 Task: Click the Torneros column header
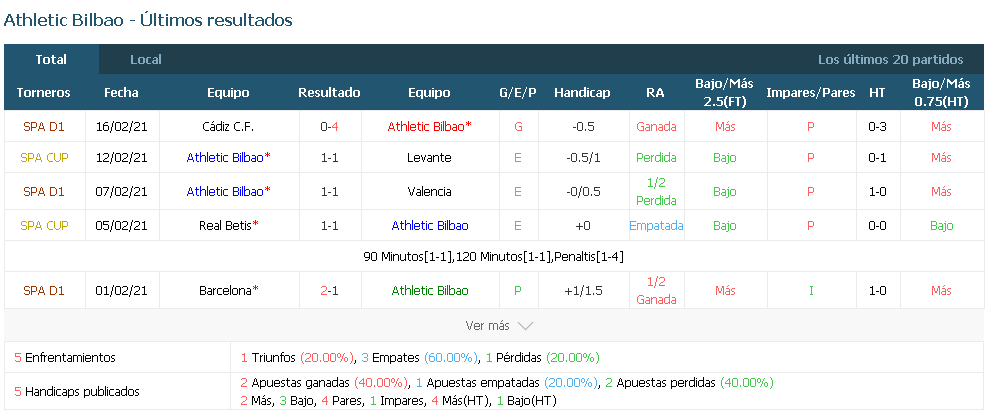point(44,93)
